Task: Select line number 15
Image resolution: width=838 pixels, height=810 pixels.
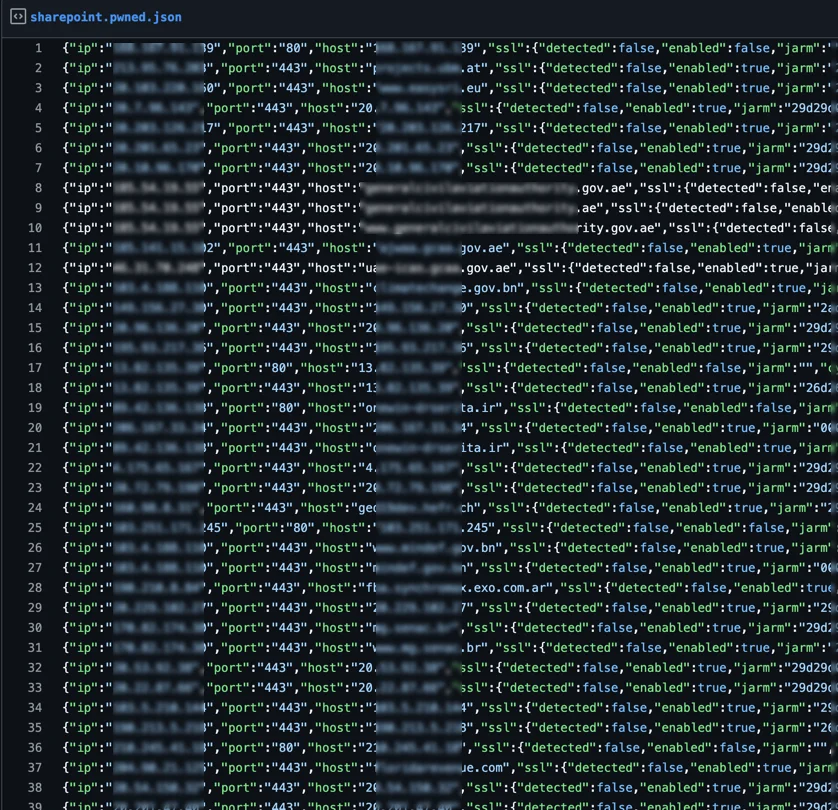Action: 35,328
